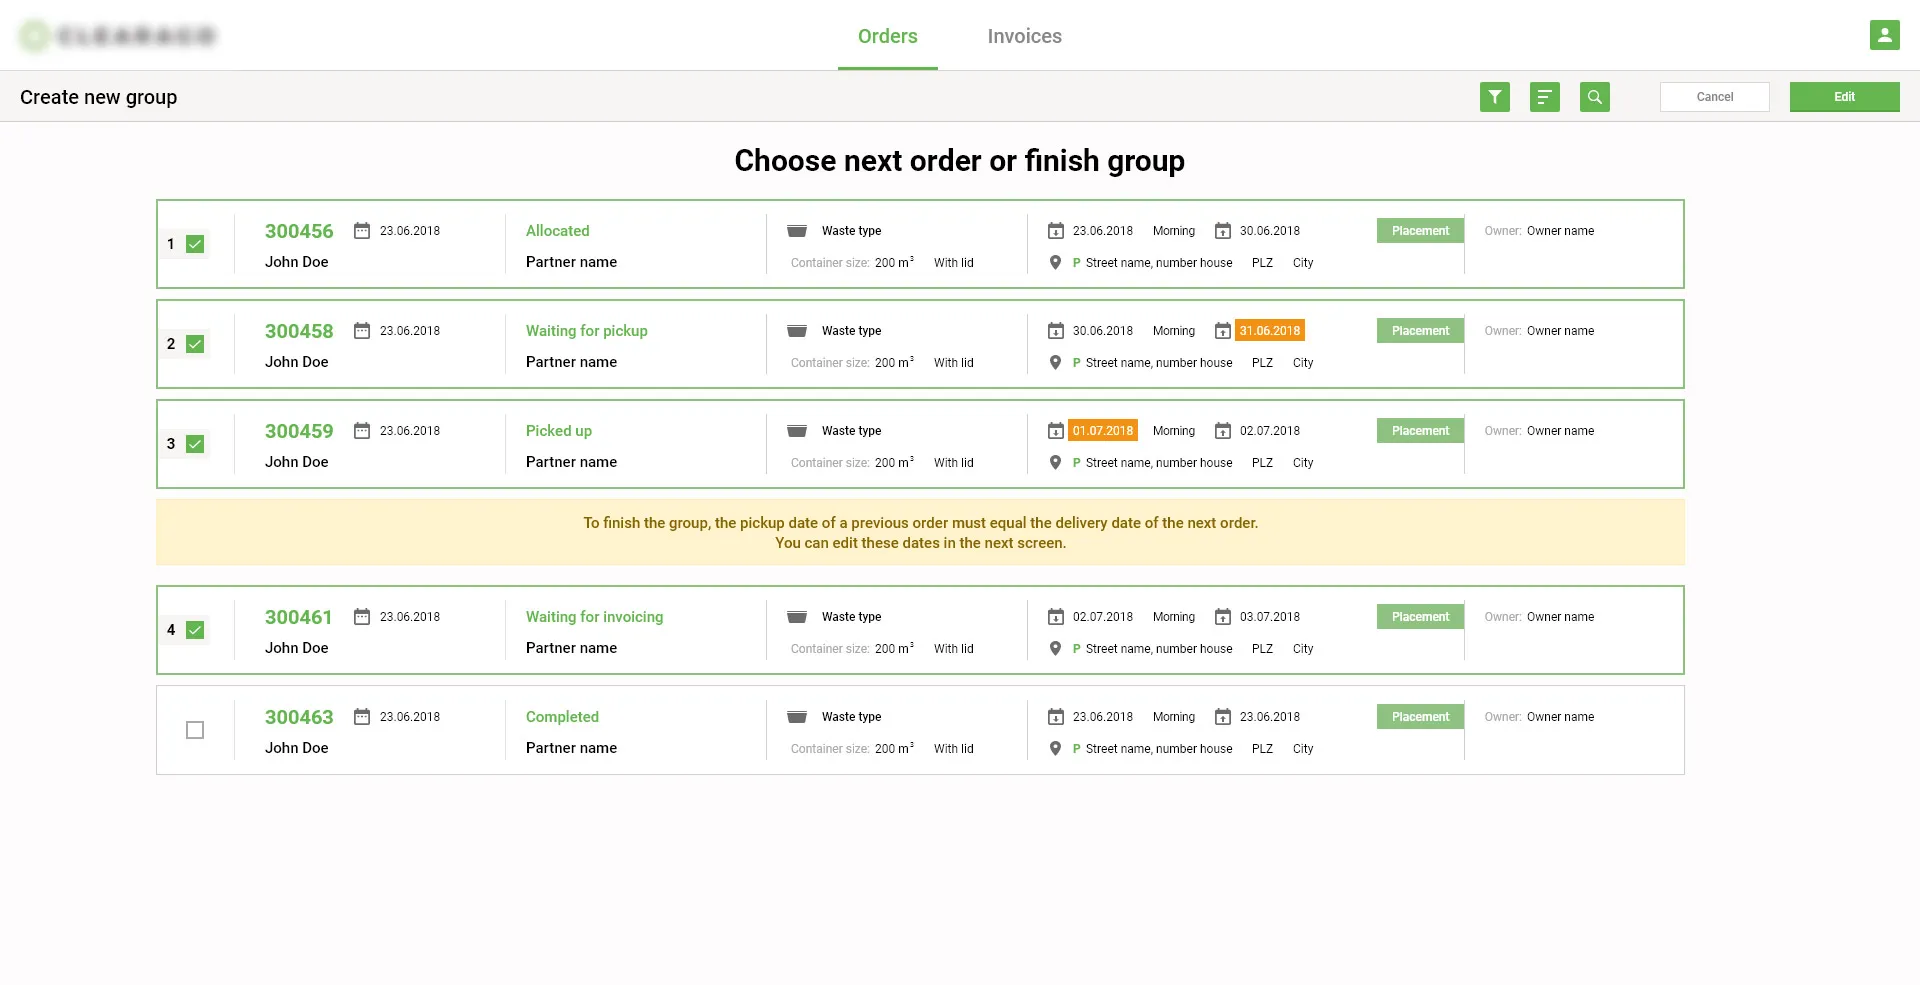The width and height of the screenshot is (1920, 985).
Task: Click highlighted orange date 31.06.2018
Action: [x=1270, y=331]
